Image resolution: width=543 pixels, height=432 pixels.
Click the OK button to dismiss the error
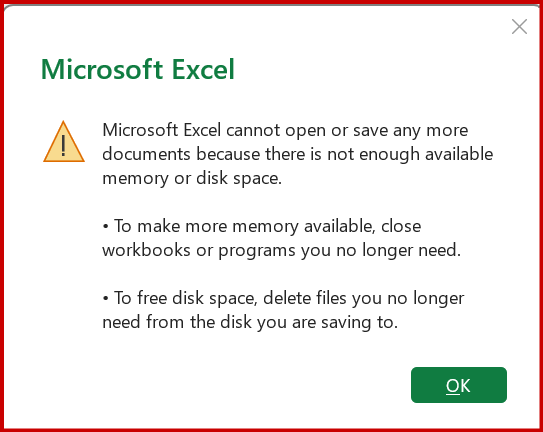[x=459, y=385]
